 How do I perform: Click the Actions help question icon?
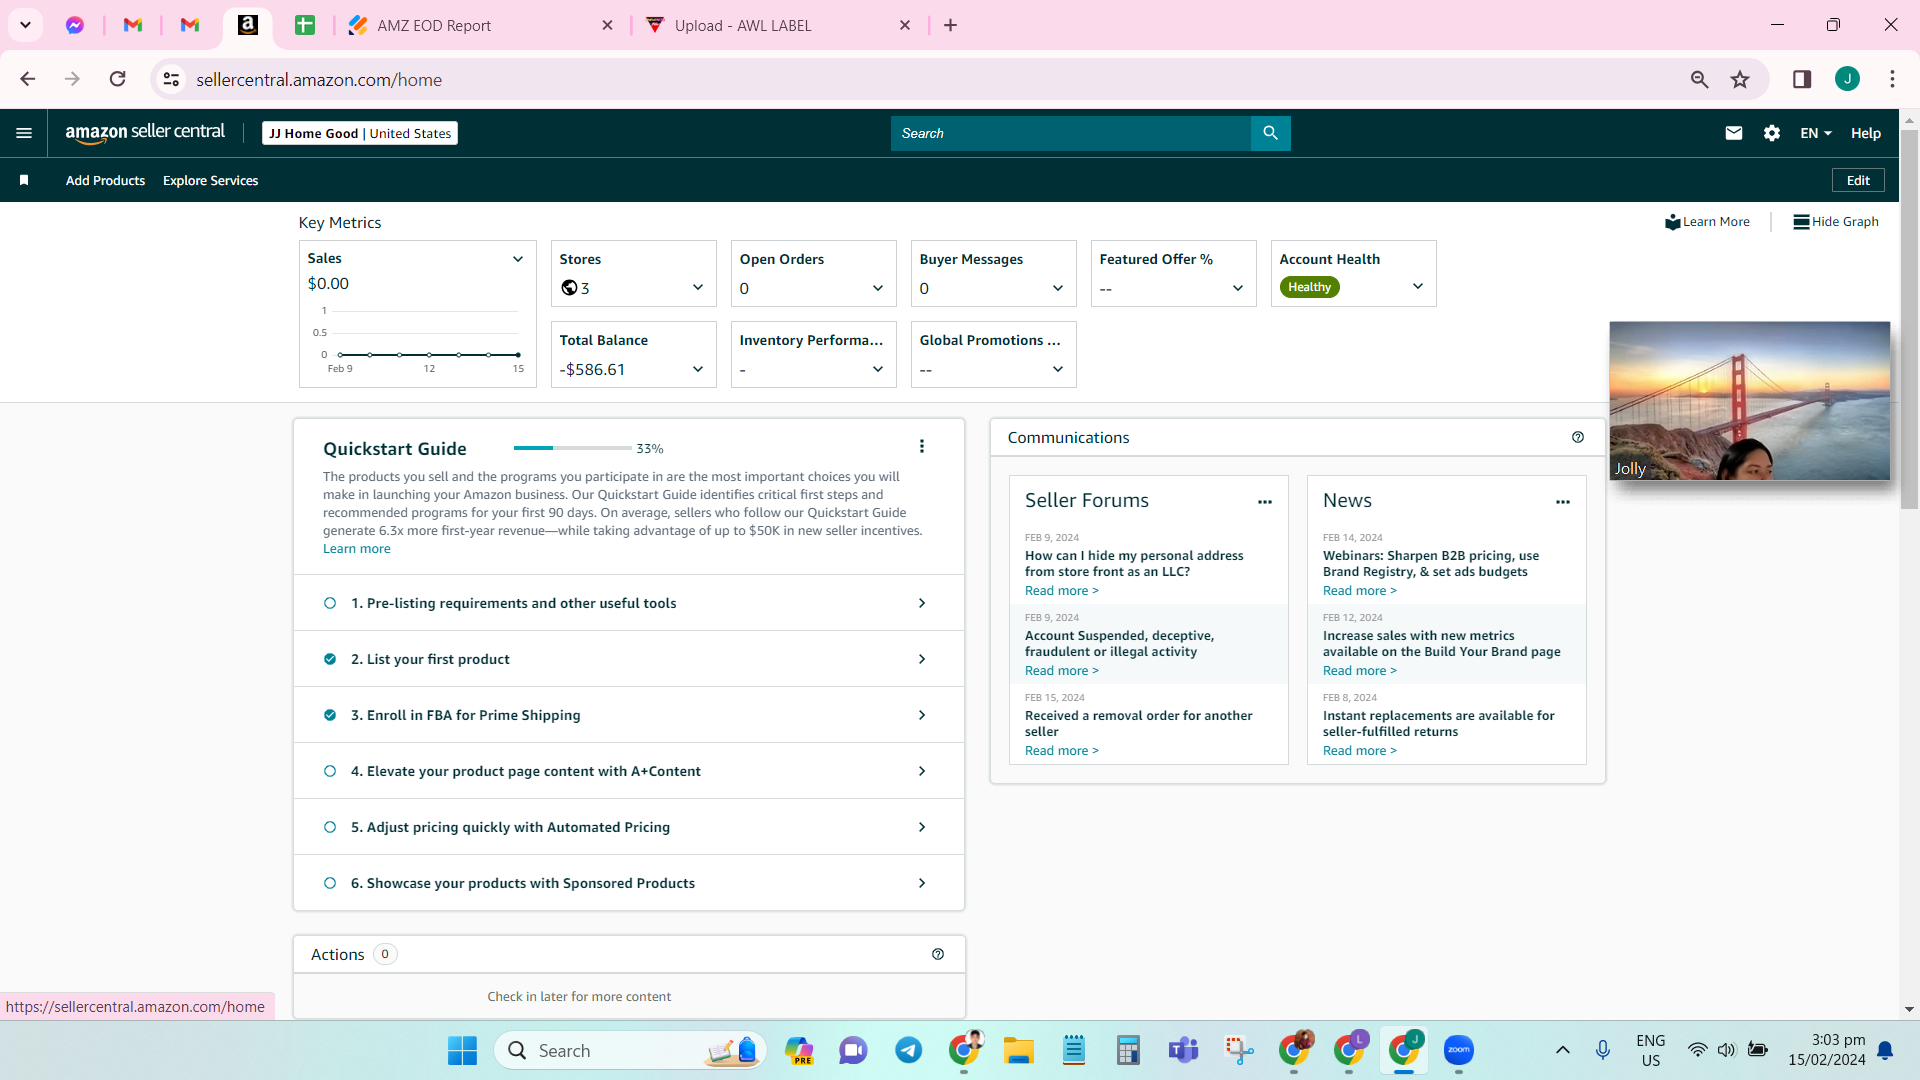point(938,954)
